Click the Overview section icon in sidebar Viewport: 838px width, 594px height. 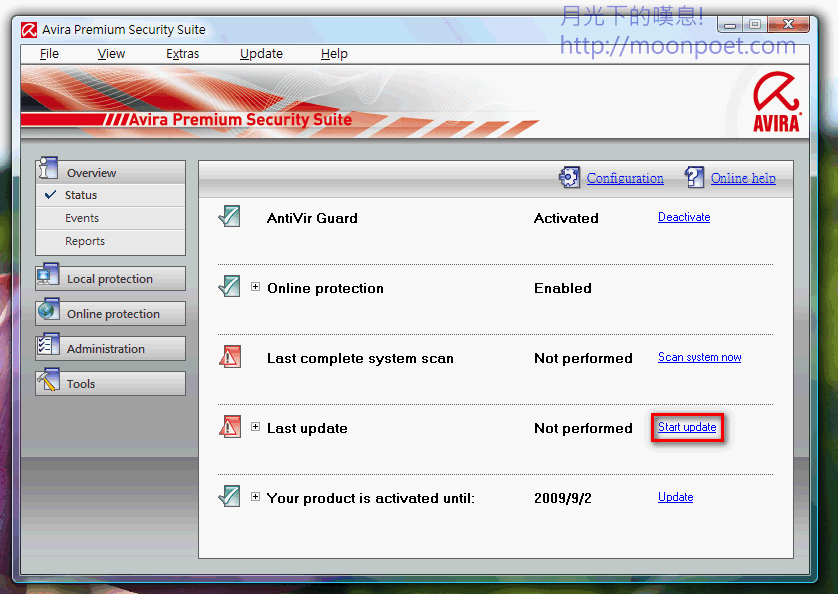48,171
